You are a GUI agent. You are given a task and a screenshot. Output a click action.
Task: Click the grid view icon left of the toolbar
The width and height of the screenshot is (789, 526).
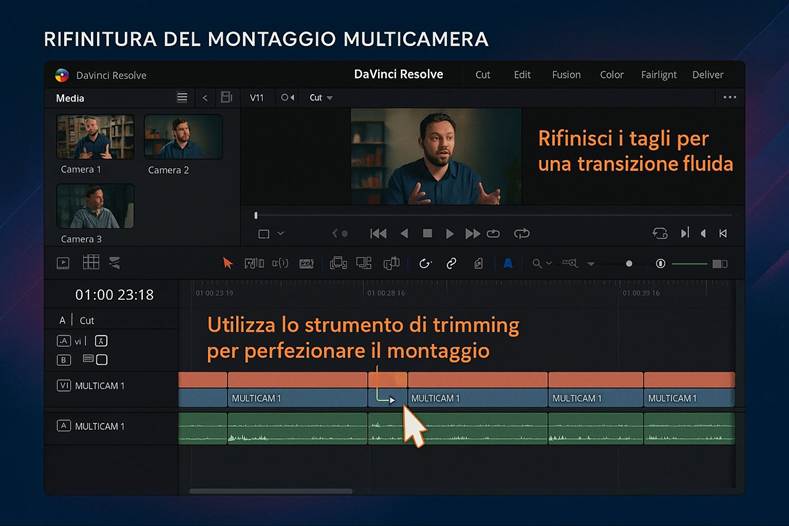91,262
